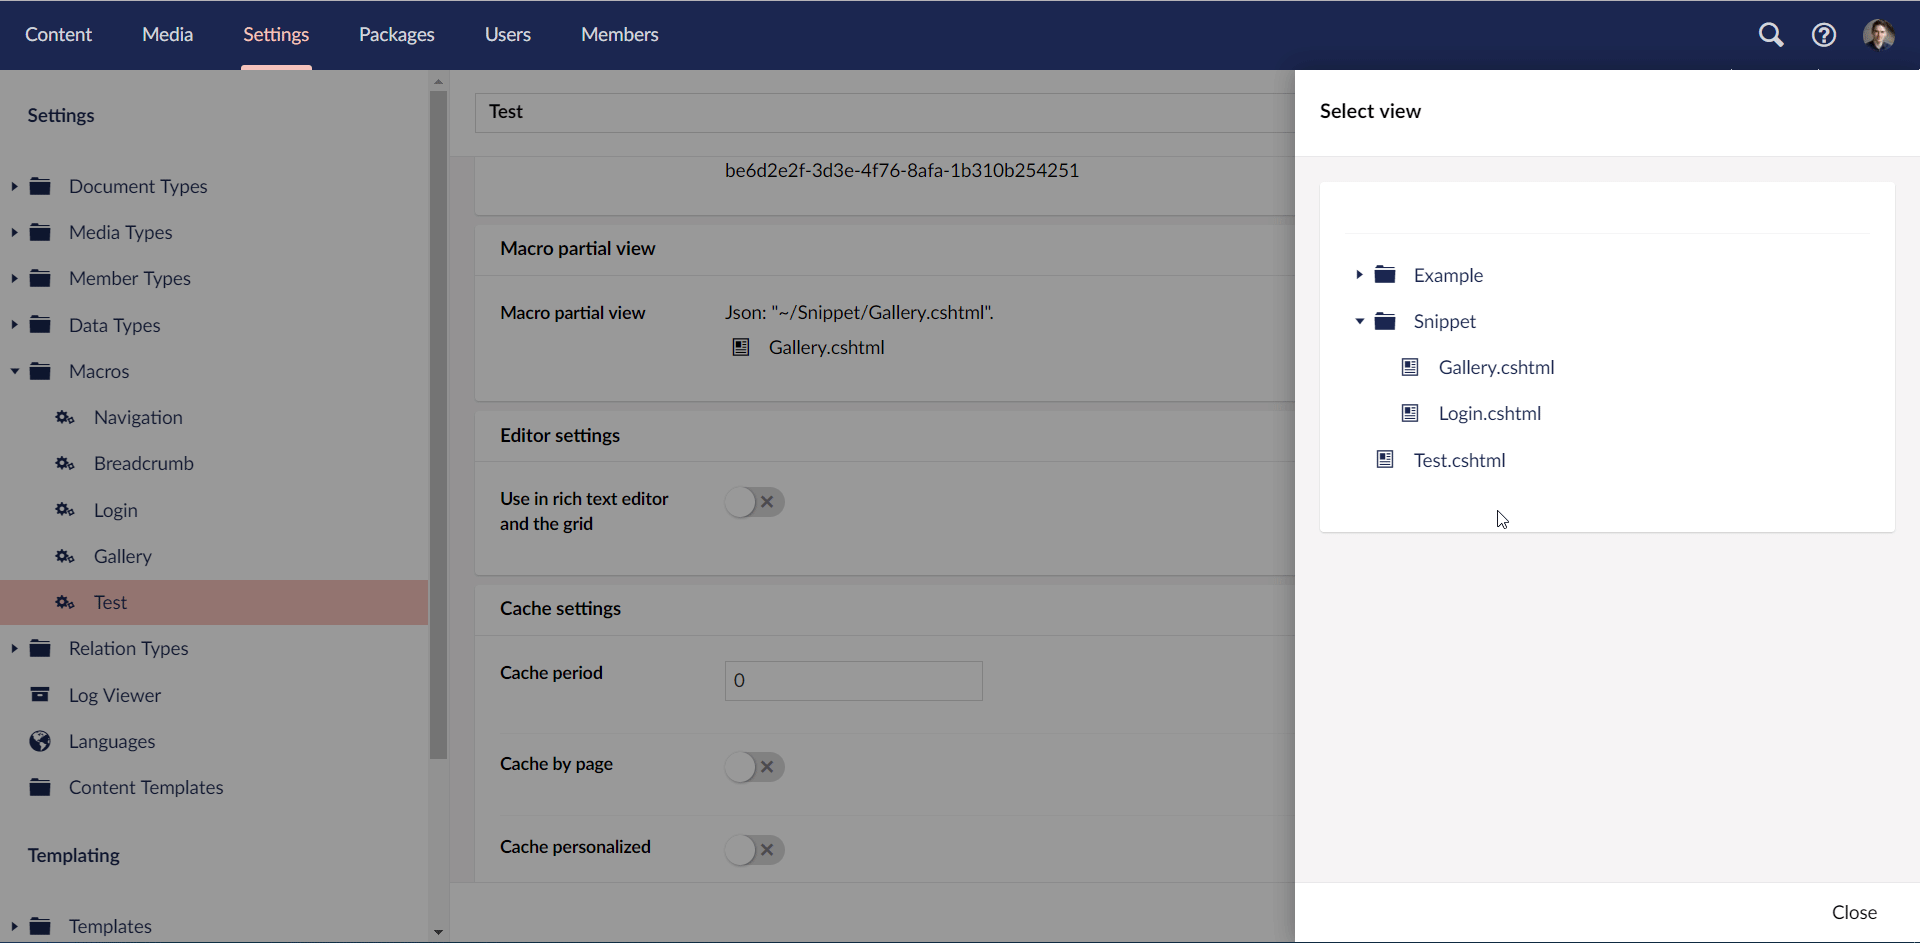Enable the Cache personalized toggle
Viewport: 1920px width, 943px height.
click(x=754, y=850)
